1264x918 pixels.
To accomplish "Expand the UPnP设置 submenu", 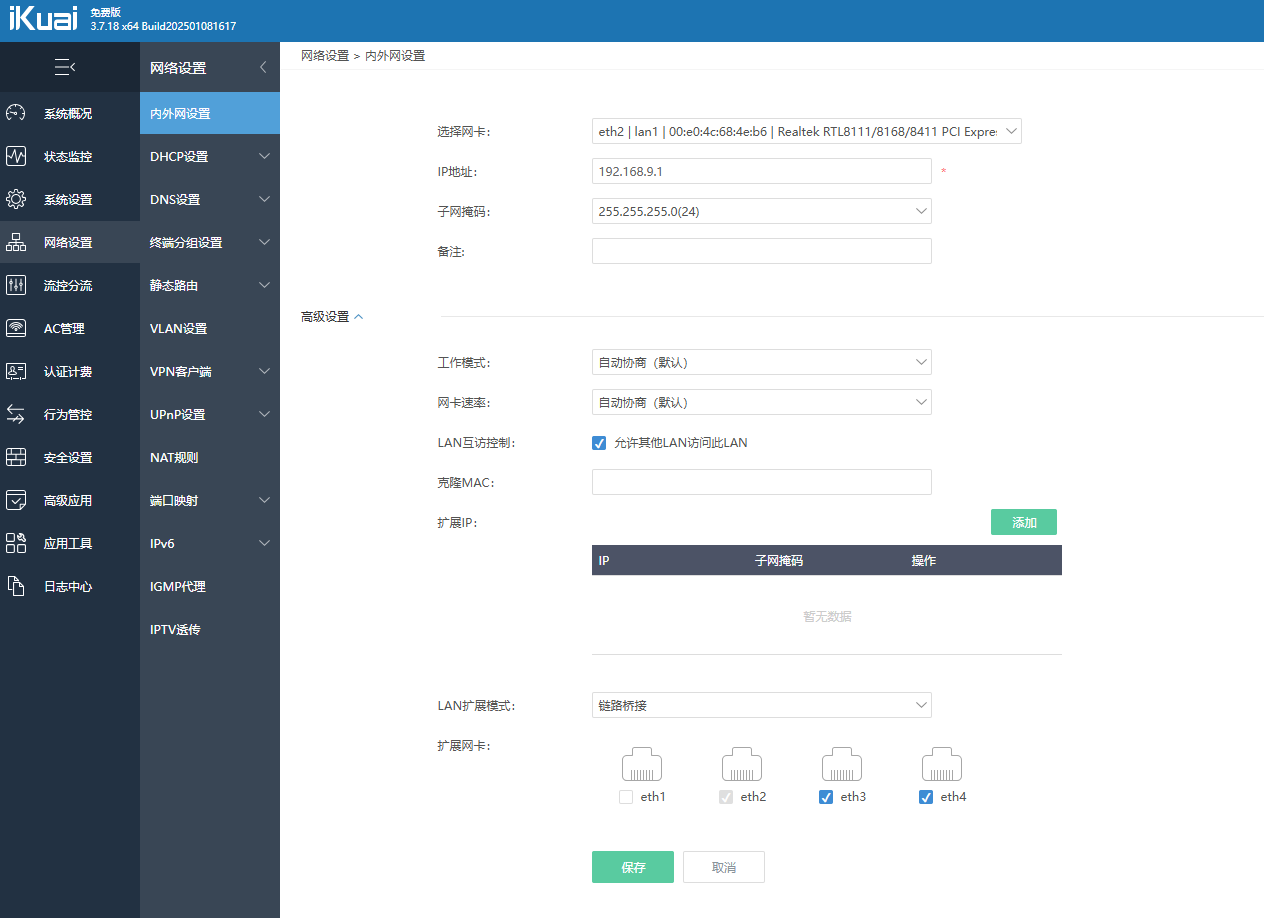I will 210,414.
